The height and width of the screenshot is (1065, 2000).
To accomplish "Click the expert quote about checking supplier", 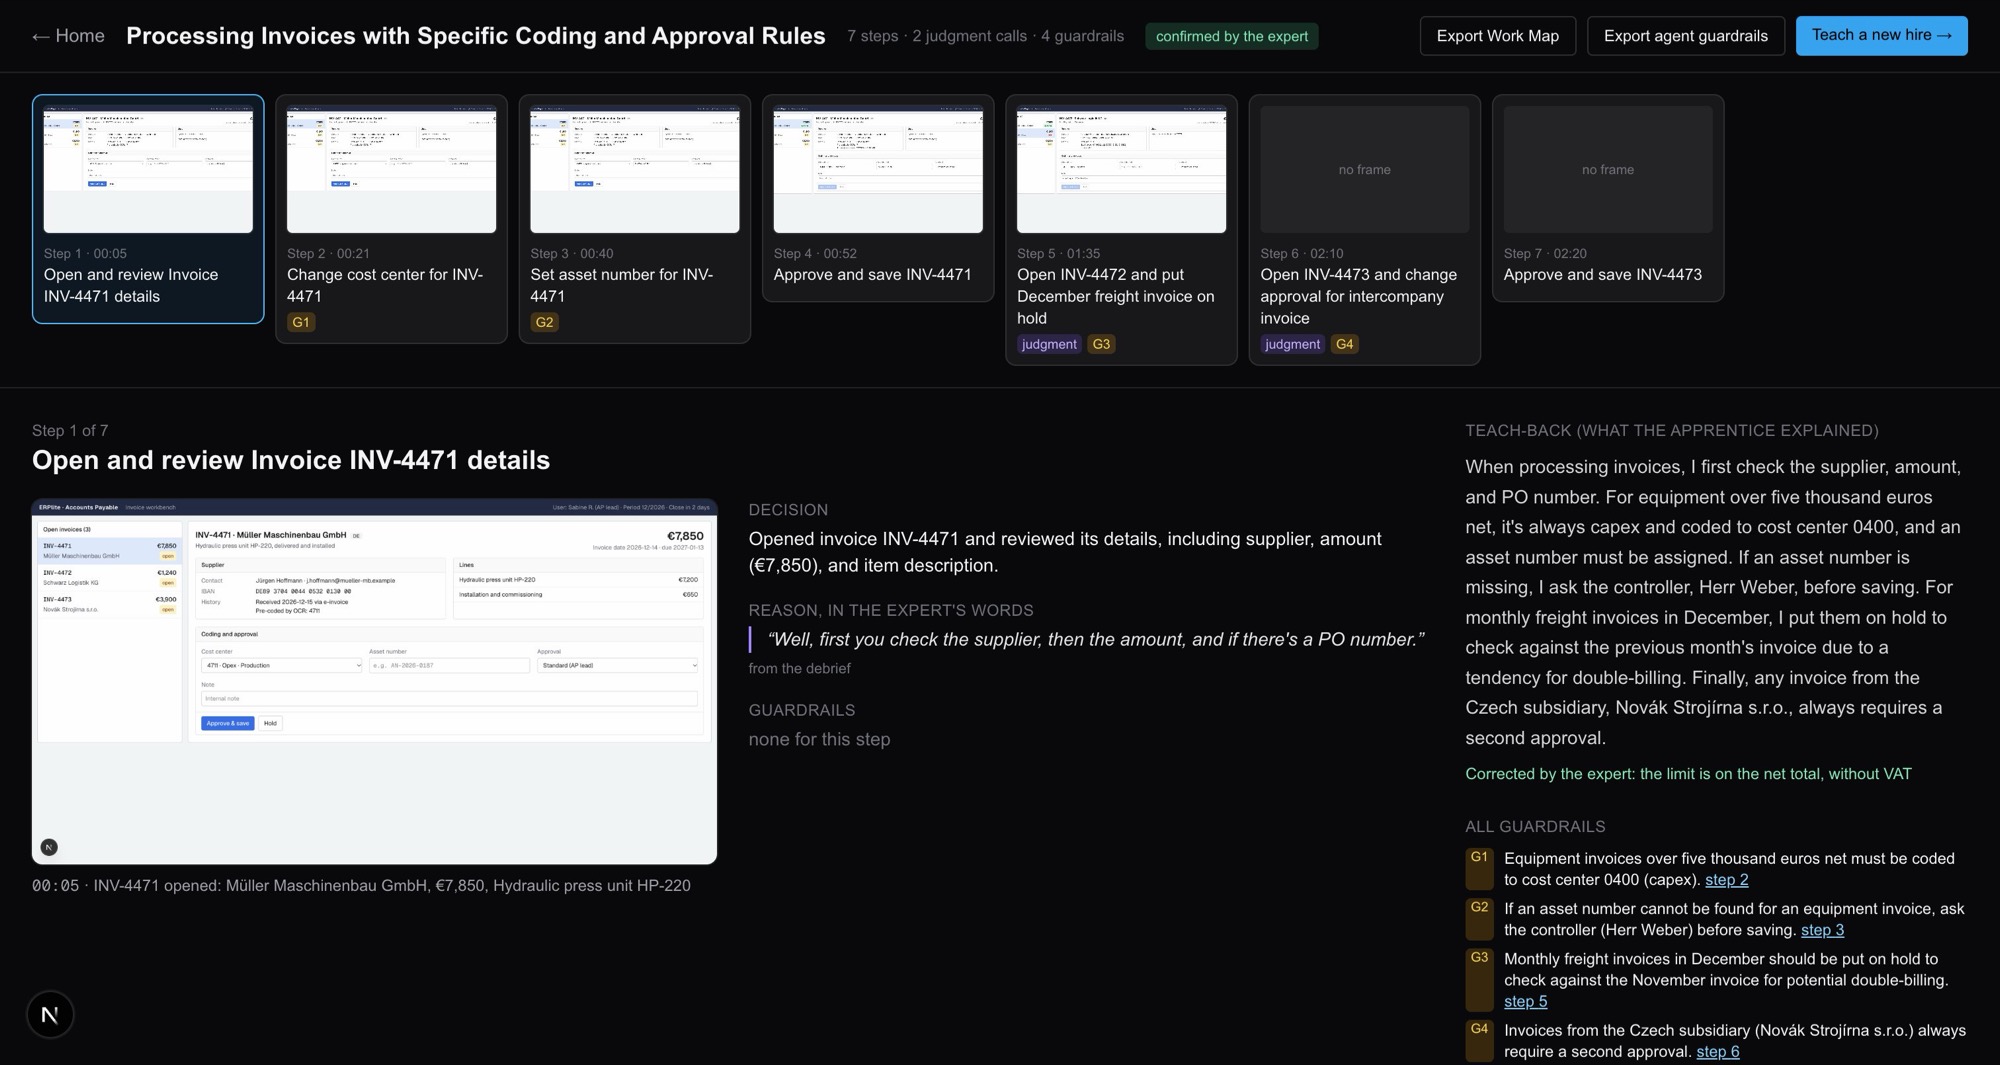I will point(1096,639).
